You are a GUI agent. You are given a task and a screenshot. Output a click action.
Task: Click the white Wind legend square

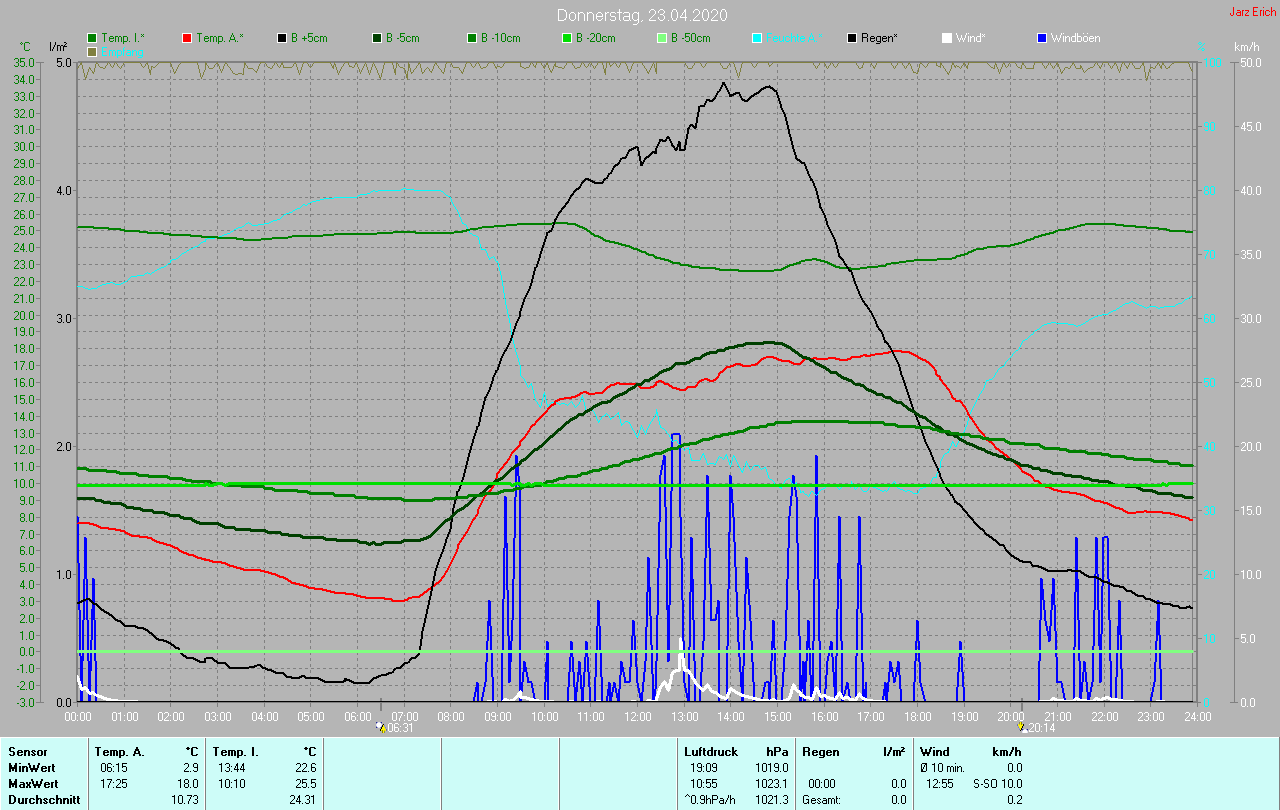(947, 38)
